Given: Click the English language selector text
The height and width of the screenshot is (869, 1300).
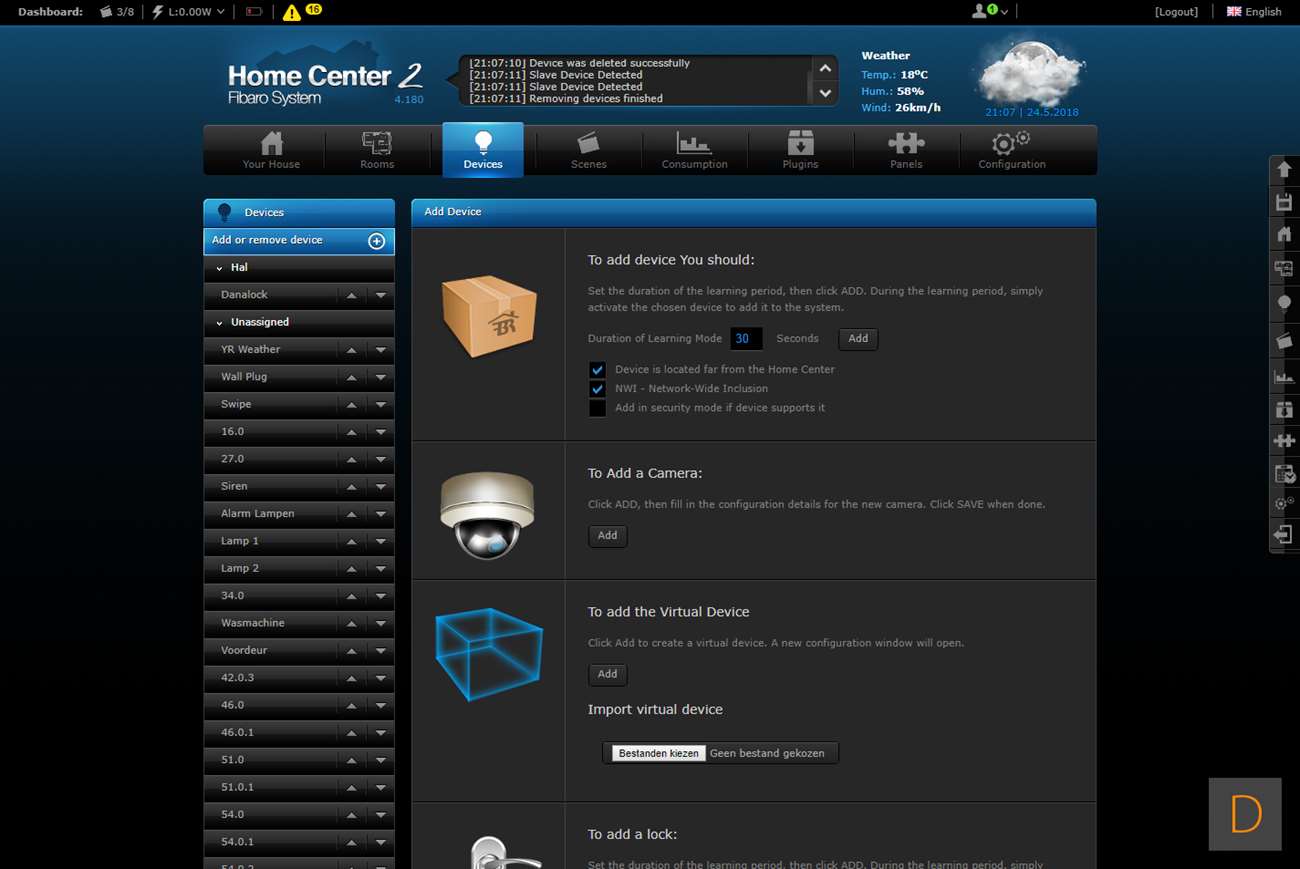Looking at the screenshot, I should 1263,12.
